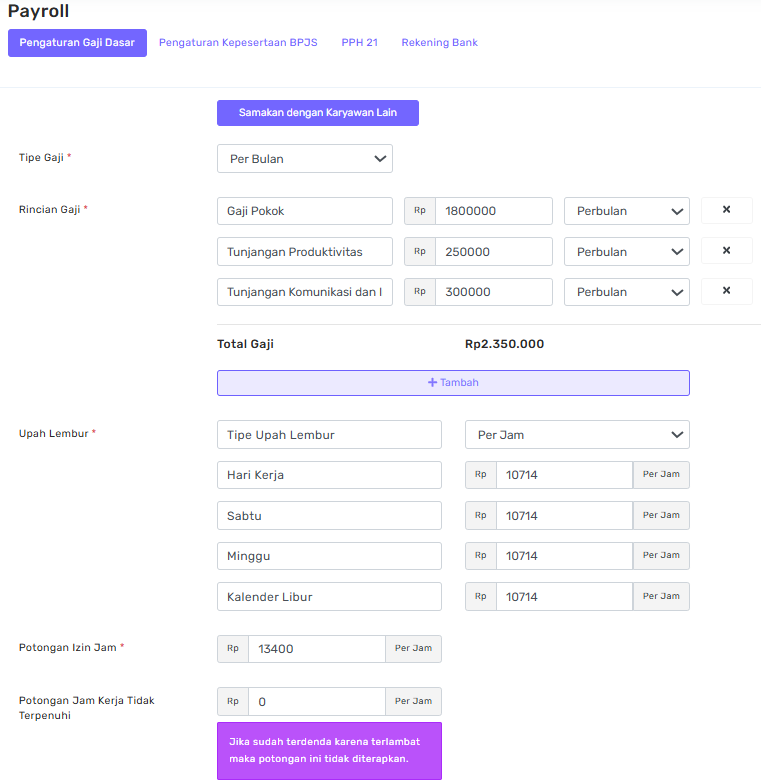Edit the Minggu overtime rate value
This screenshot has height=781, width=761.
click(x=563, y=556)
